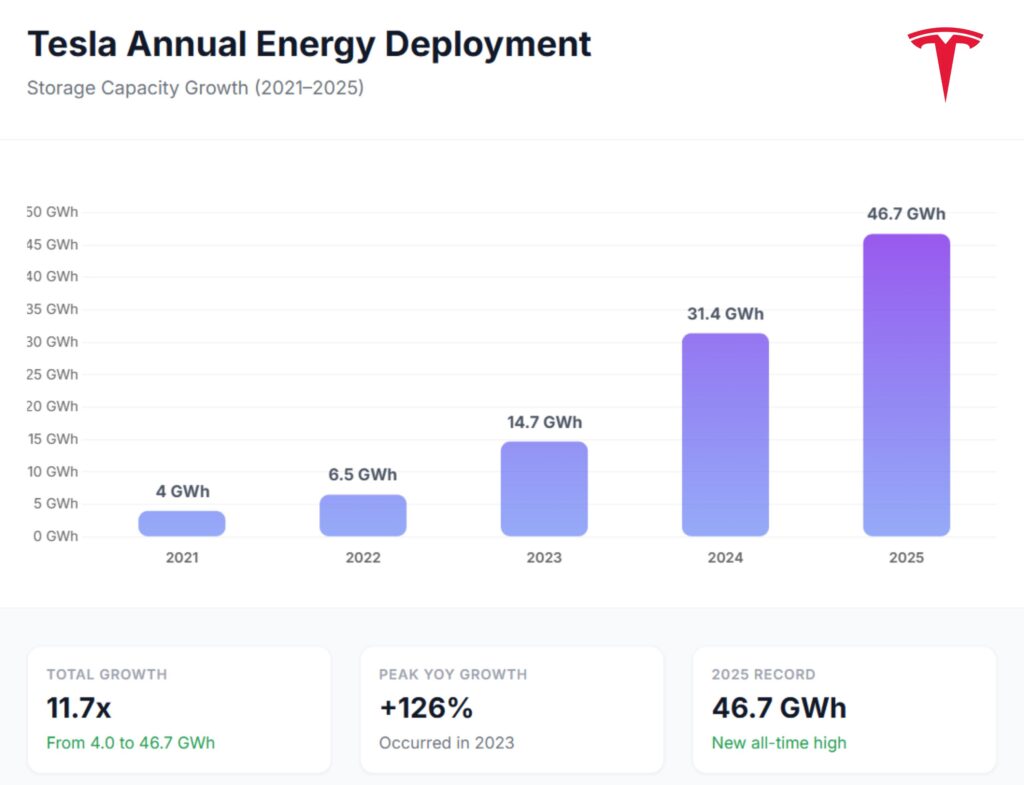Screen dimensions: 1024x785
Task: Click the Tesla Annual Energy Deployment title
Action: tap(309, 44)
